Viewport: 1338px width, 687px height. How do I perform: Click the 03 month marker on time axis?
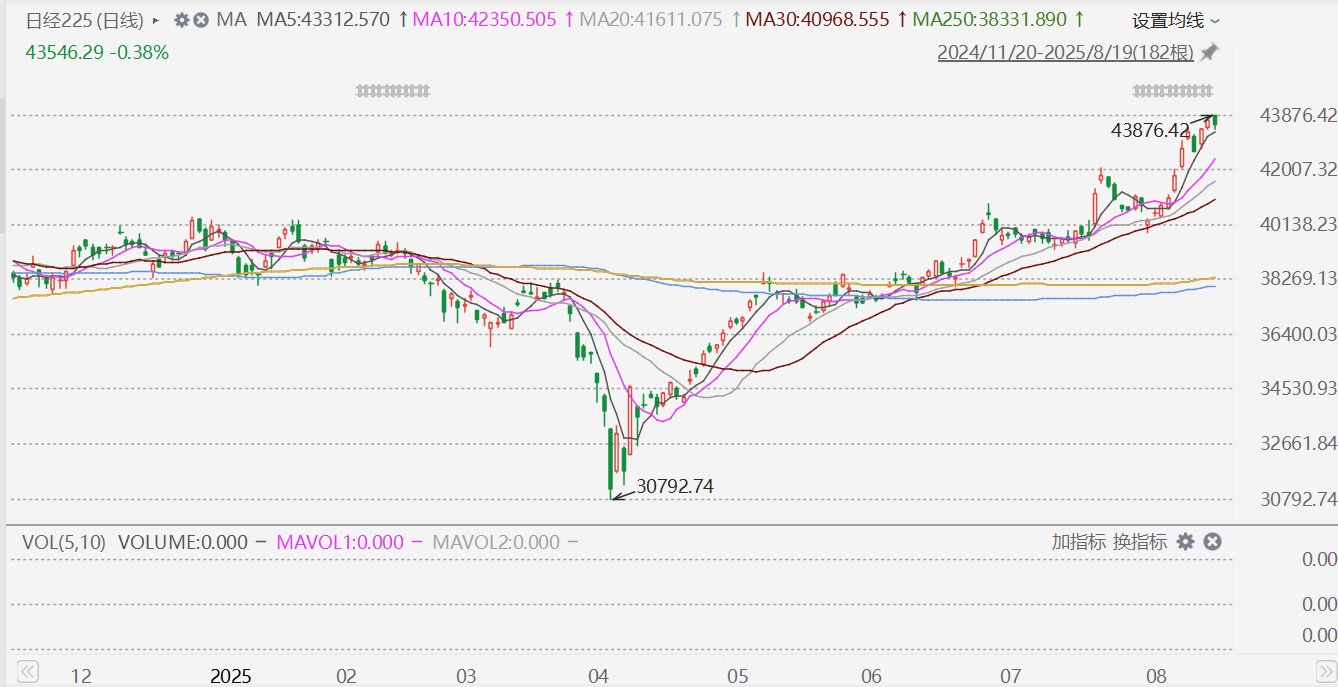point(465,676)
